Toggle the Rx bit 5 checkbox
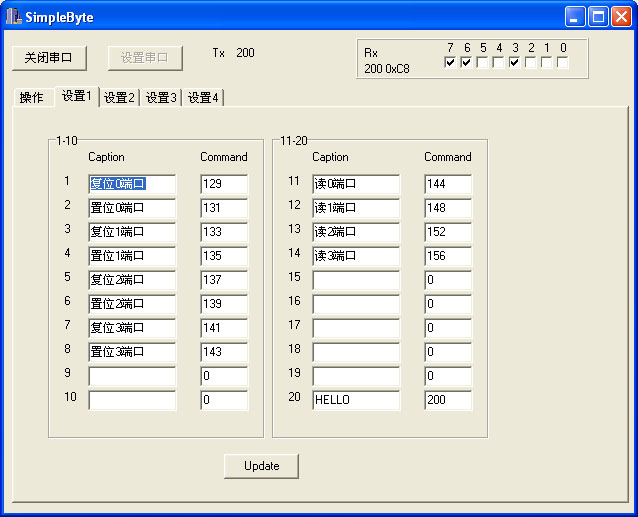The image size is (638, 517). coord(482,63)
